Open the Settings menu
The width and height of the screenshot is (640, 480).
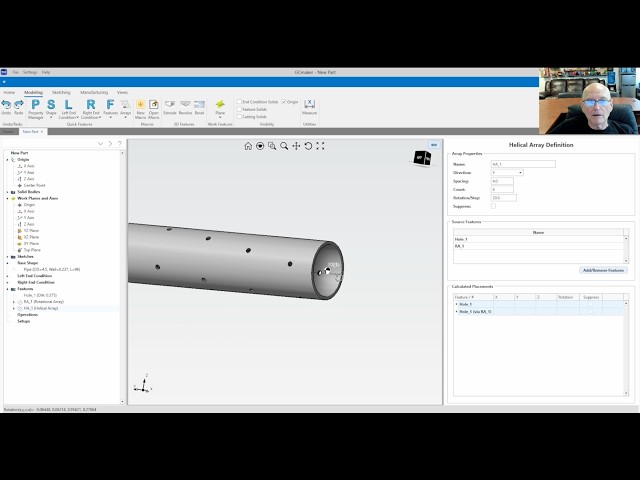point(30,72)
